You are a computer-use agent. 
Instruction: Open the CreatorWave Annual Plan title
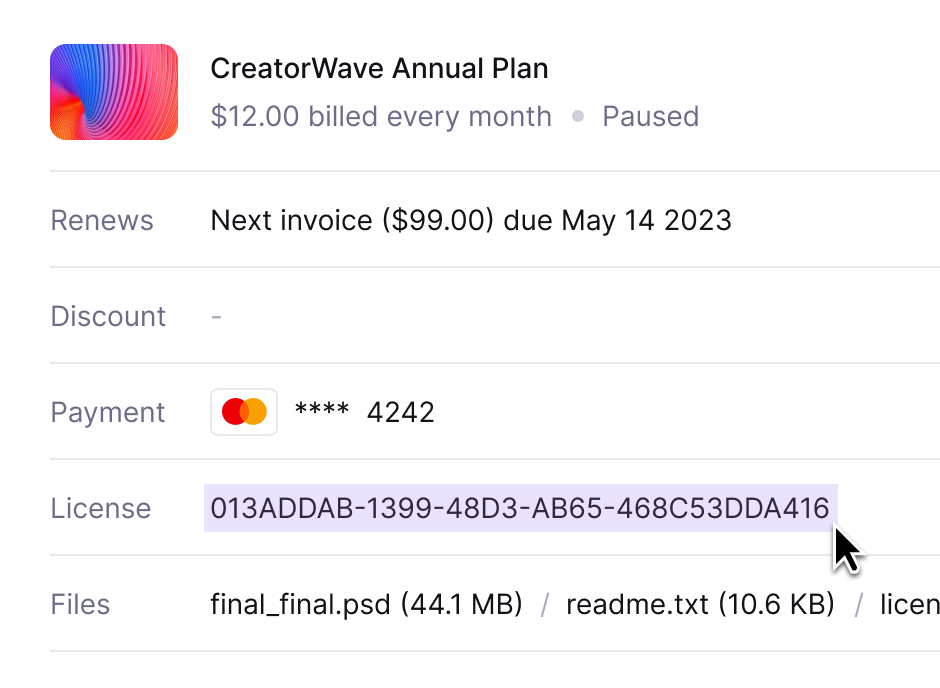(379, 68)
